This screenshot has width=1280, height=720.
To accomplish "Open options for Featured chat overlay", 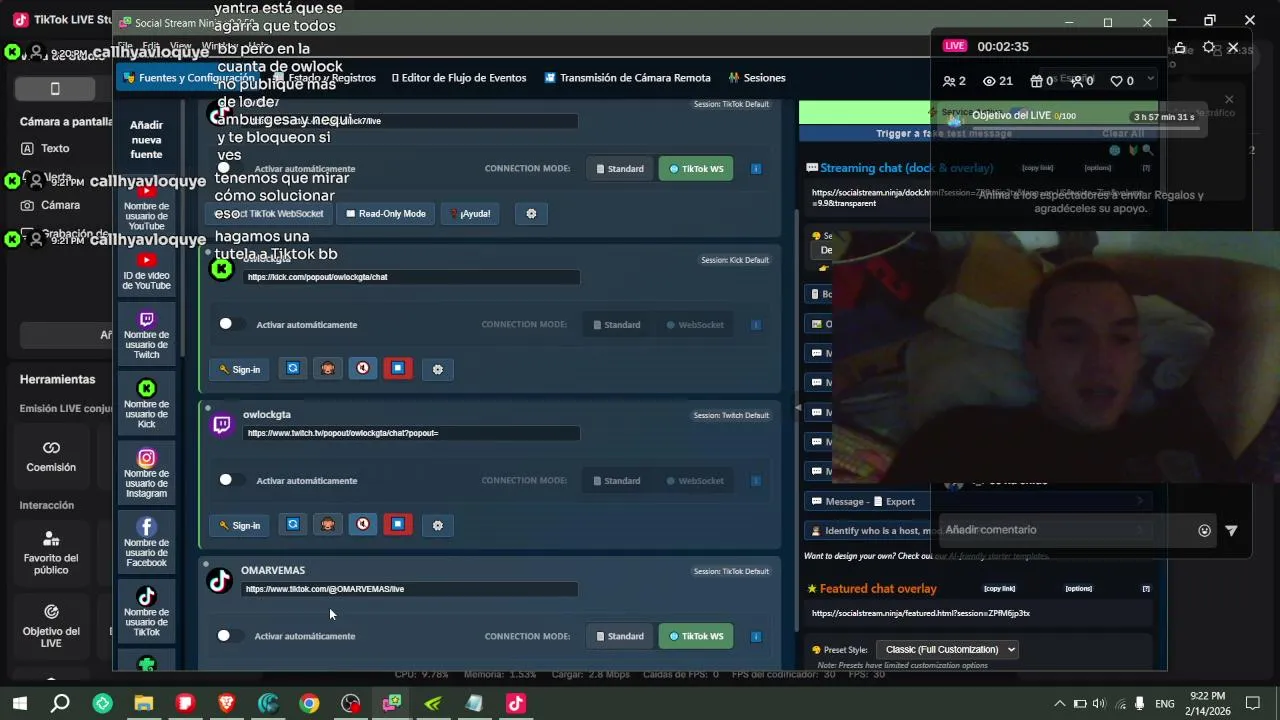I will pyautogui.click(x=1078, y=589).
